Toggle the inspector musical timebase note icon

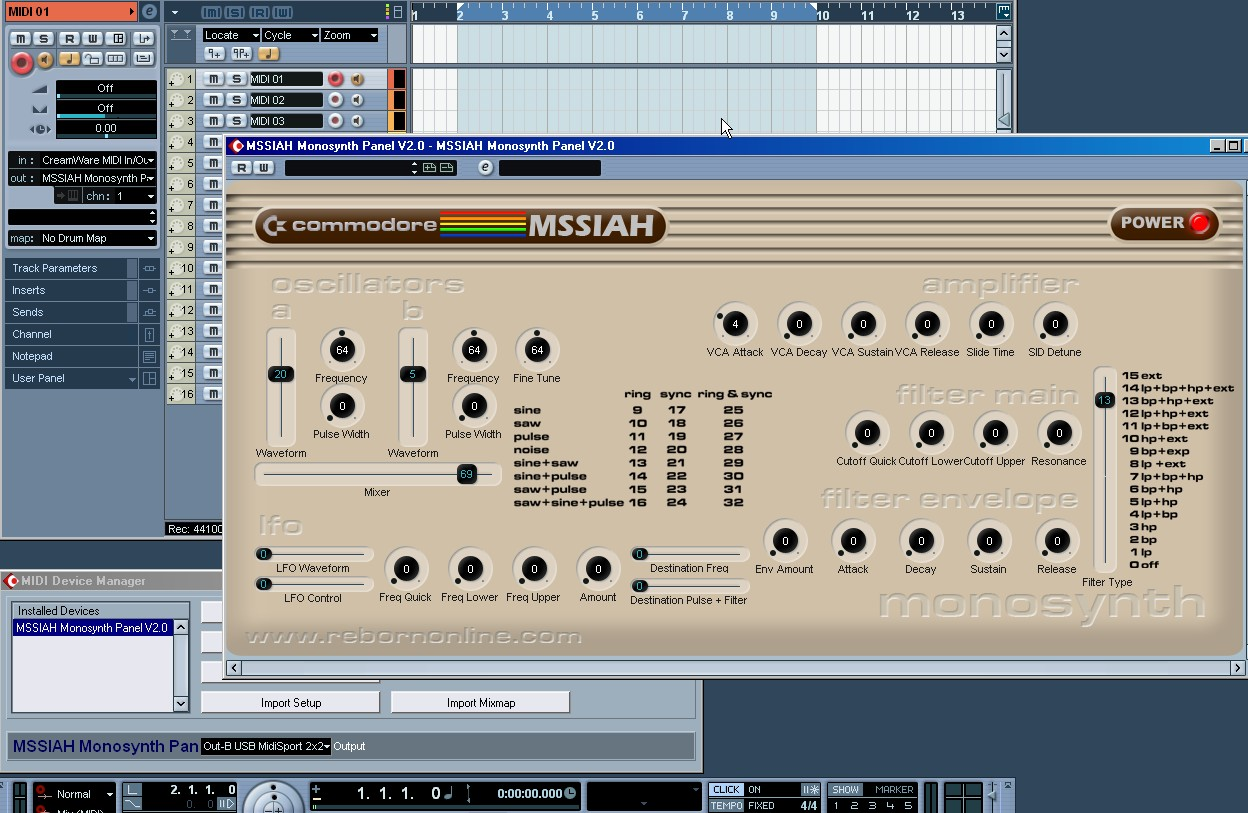[69, 60]
